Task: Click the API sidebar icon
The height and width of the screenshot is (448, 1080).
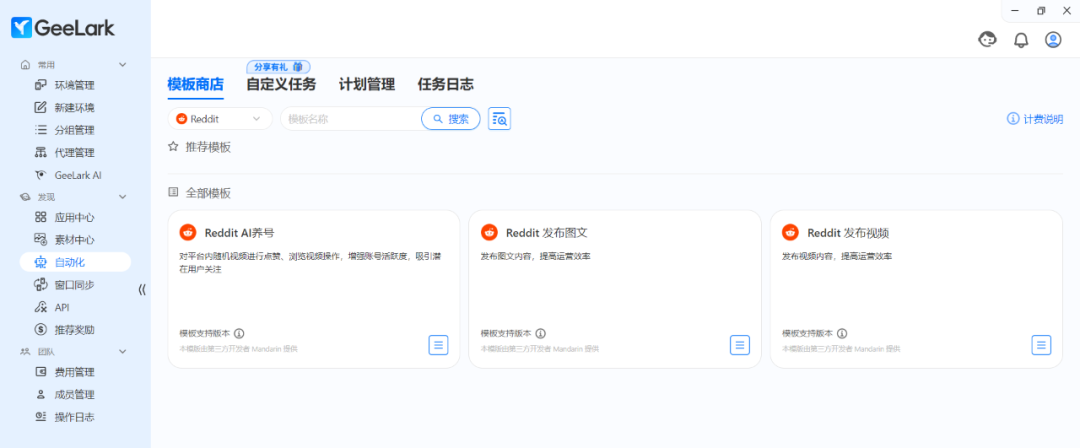Action: (41, 307)
